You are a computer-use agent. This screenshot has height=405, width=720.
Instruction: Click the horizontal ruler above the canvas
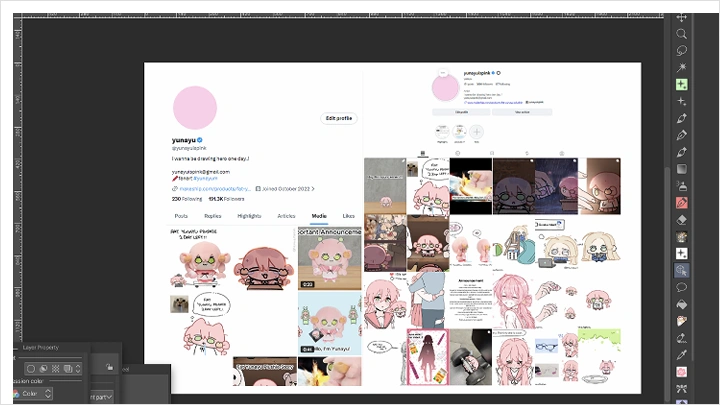pyautogui.click(x=343, y=16)
